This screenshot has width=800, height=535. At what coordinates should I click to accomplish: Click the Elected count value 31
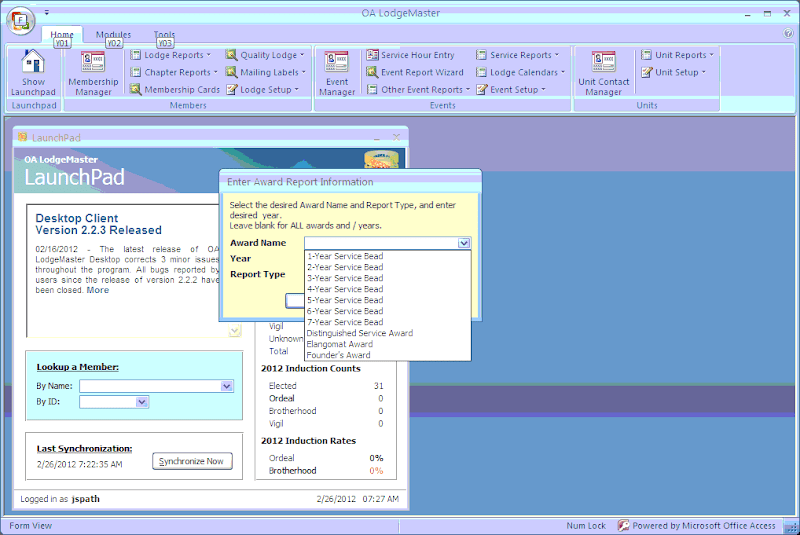coord(379,386)
